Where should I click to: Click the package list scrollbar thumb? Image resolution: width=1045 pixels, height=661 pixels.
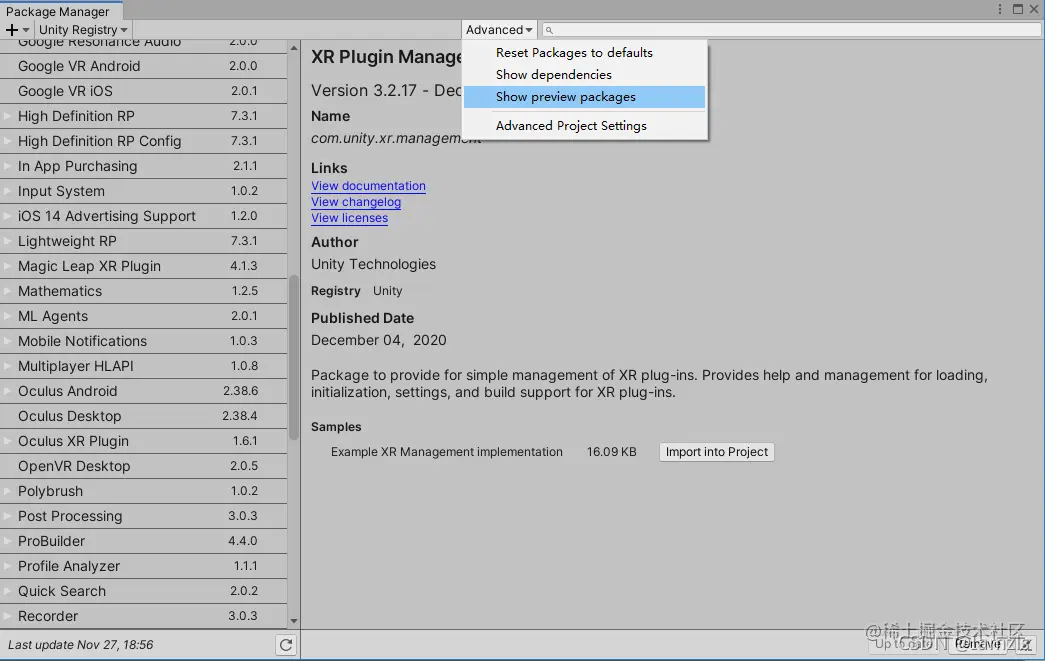(293, 358)
